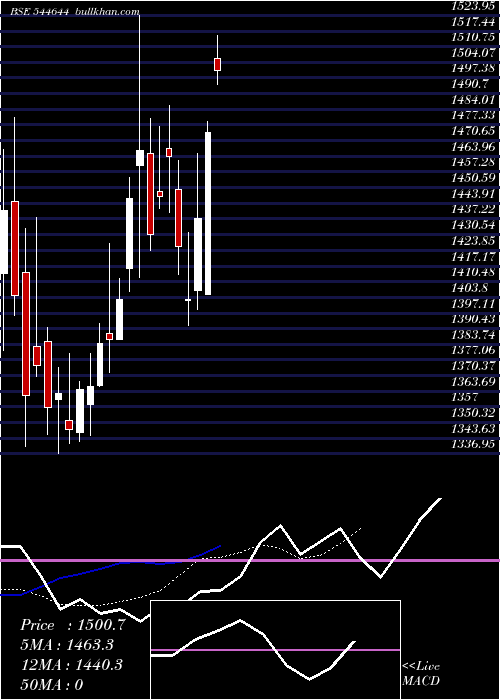Image resolution: width=500 pixels, height=700 pixels.
Task: Click the 1490.7 price level label
Action: [x=470, y=84]
